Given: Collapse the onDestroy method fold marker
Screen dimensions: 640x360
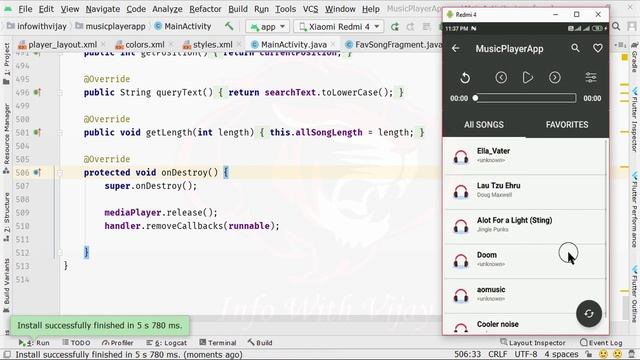Looking at the screenshot, I should (60, 173).
